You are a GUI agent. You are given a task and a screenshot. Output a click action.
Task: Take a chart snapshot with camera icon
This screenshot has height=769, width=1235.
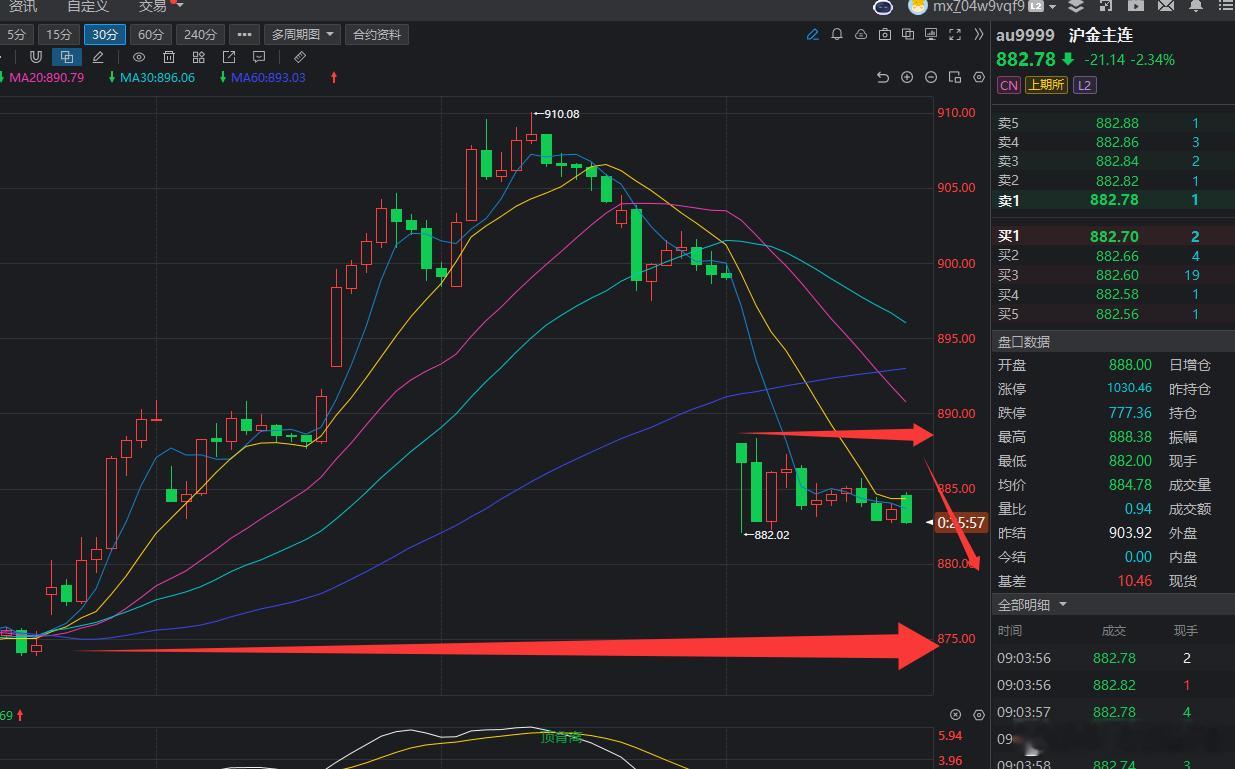[885, 34]
